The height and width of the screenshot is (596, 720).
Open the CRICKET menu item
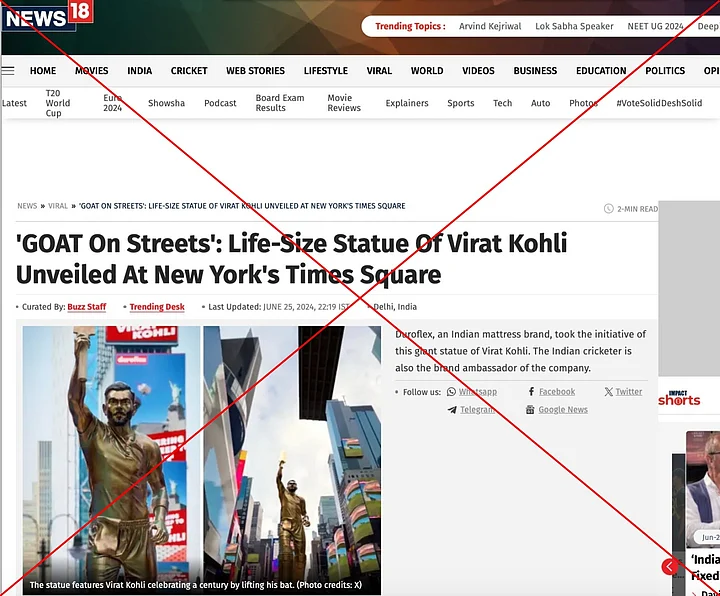tap(189, 71)
